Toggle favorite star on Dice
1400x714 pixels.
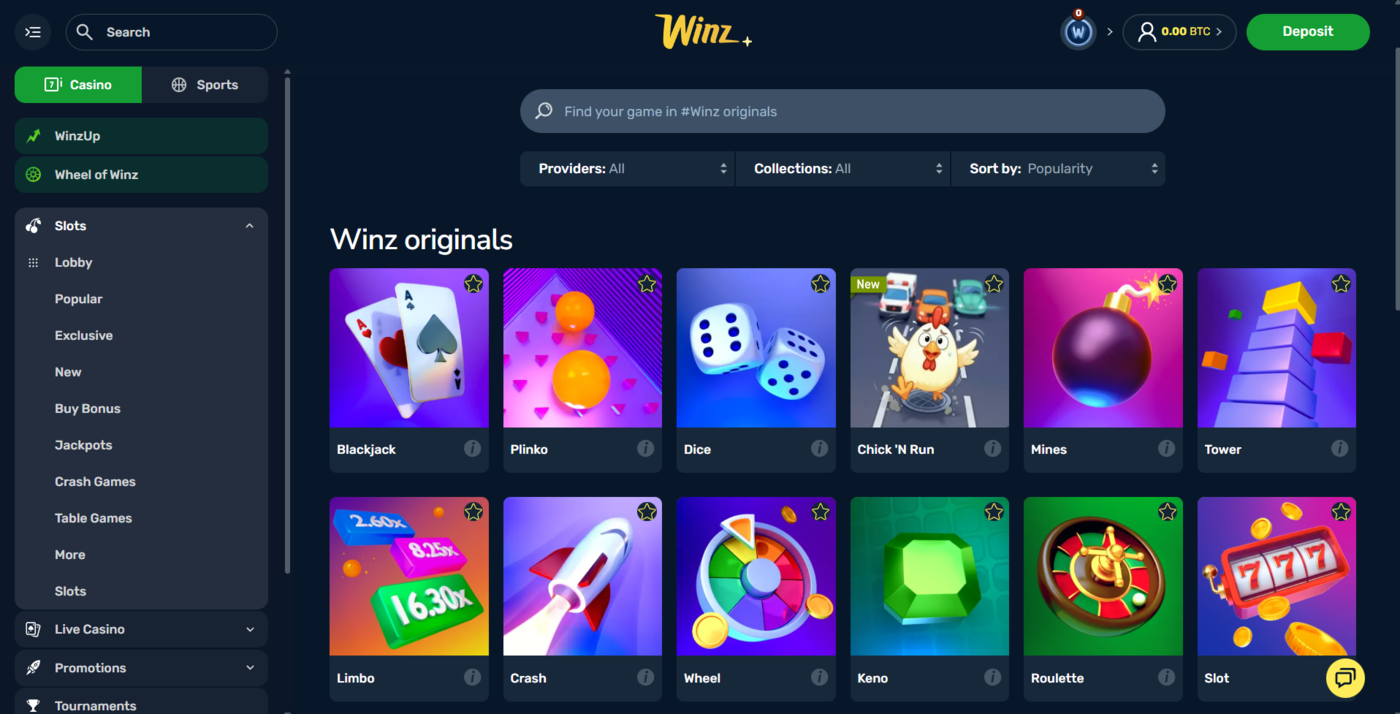tap(820, 284)
